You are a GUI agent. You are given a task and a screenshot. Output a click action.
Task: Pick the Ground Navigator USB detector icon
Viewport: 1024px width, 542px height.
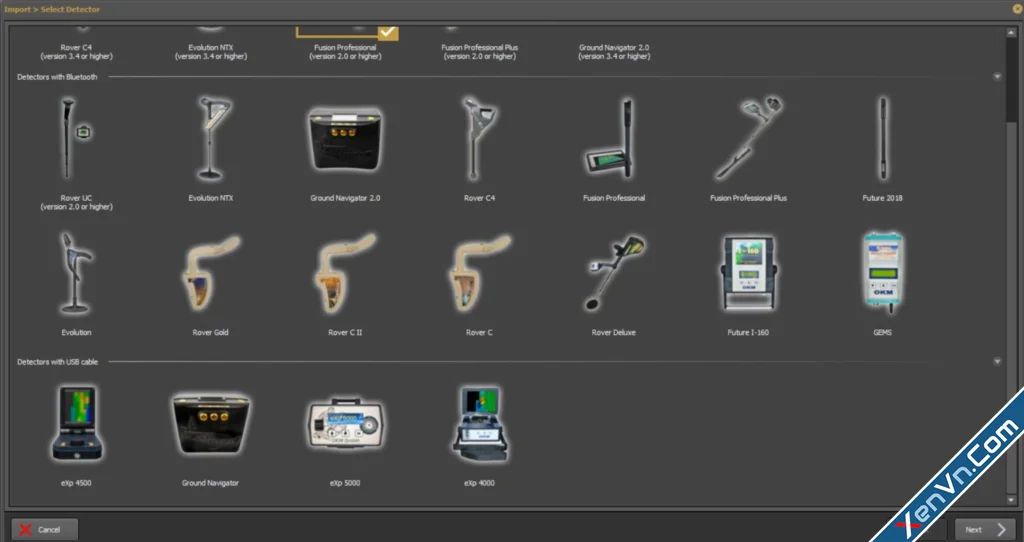[210, 424]
